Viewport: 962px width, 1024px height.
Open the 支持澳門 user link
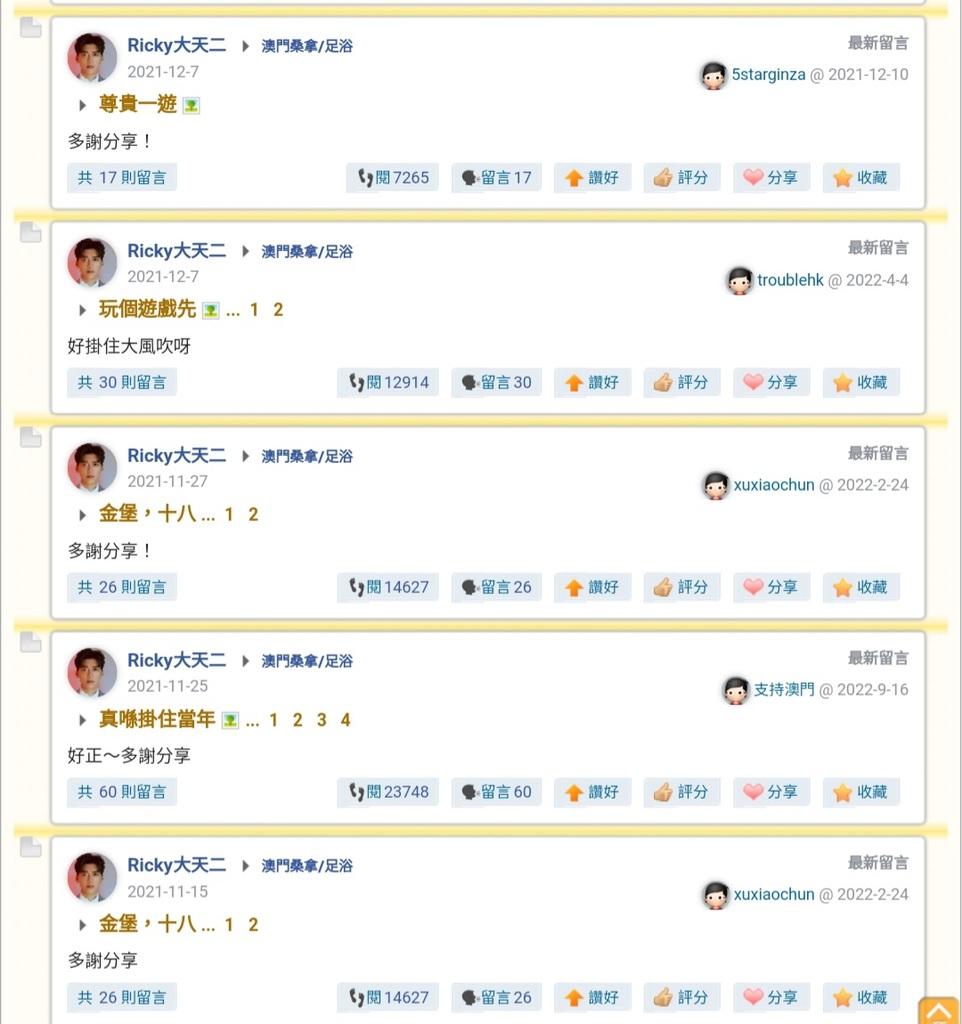[784, 690]
